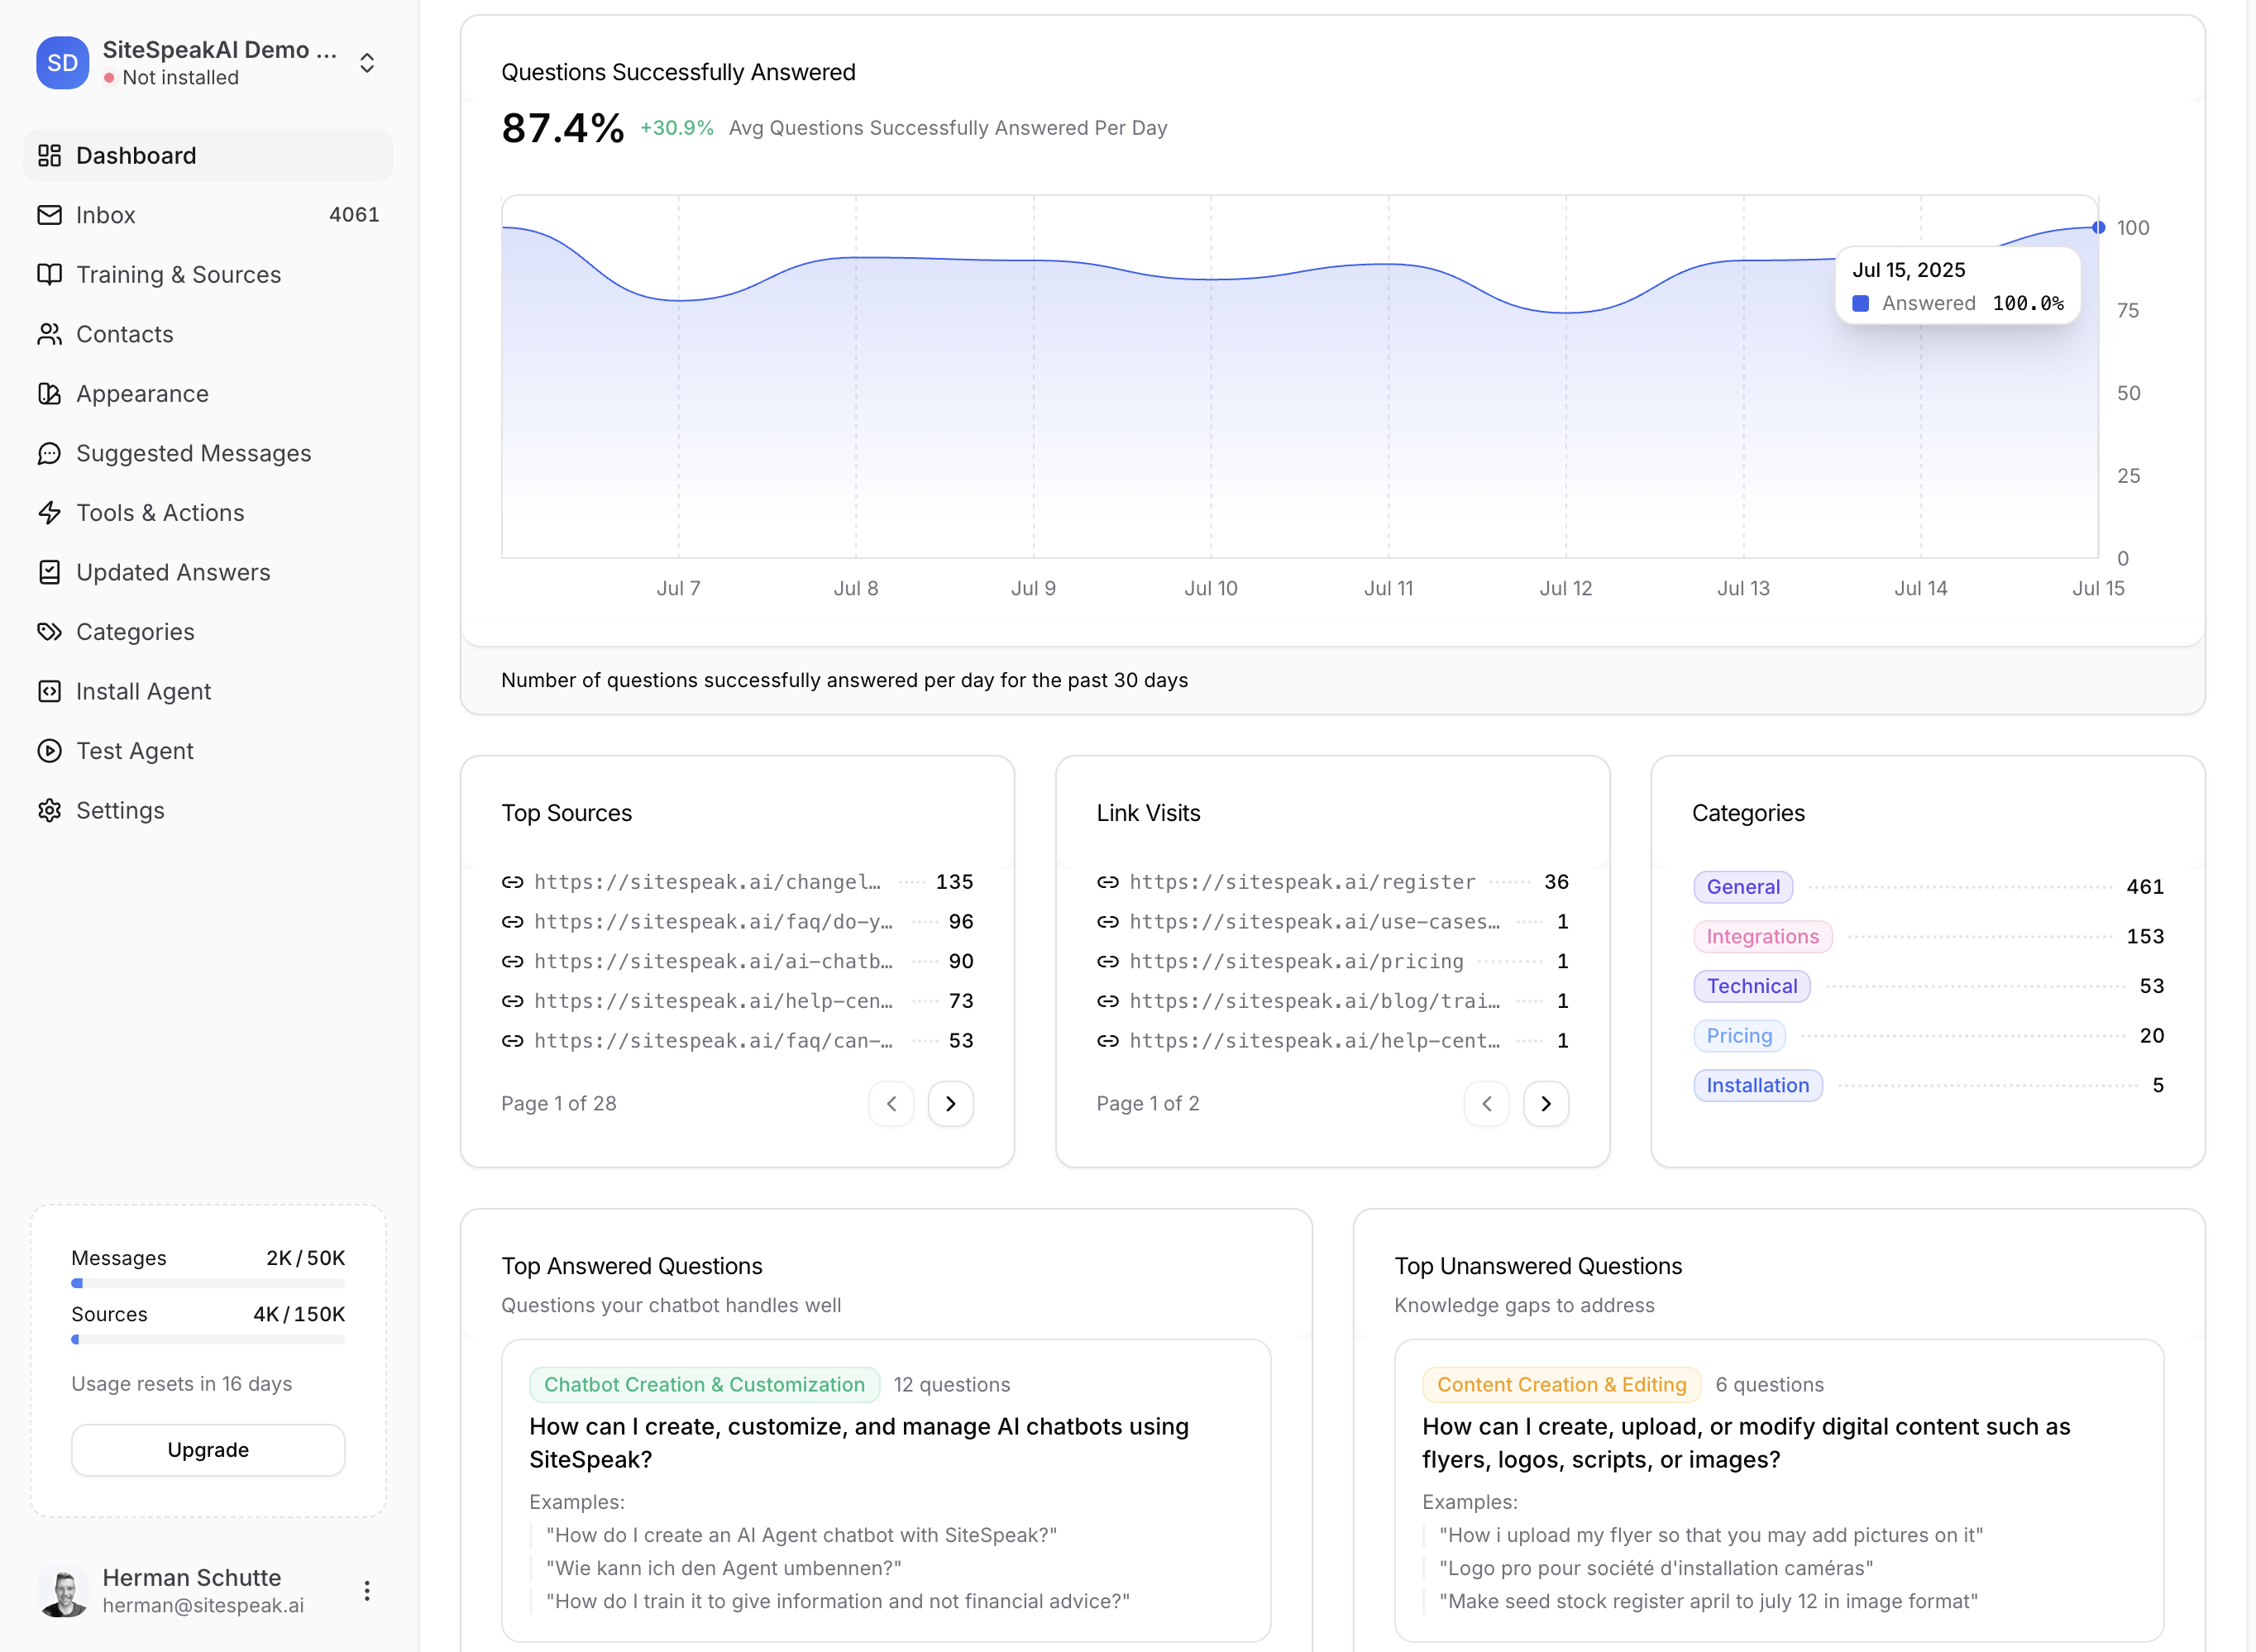Click the Tools & Actions lightning icon

[x=49, y=513]
